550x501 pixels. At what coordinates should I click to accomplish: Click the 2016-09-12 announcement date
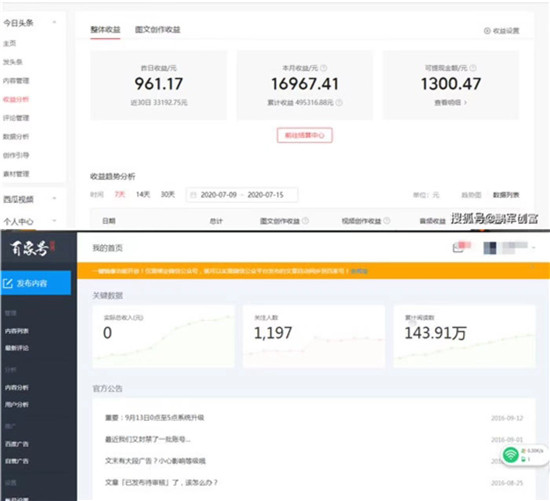coord(507,418)
